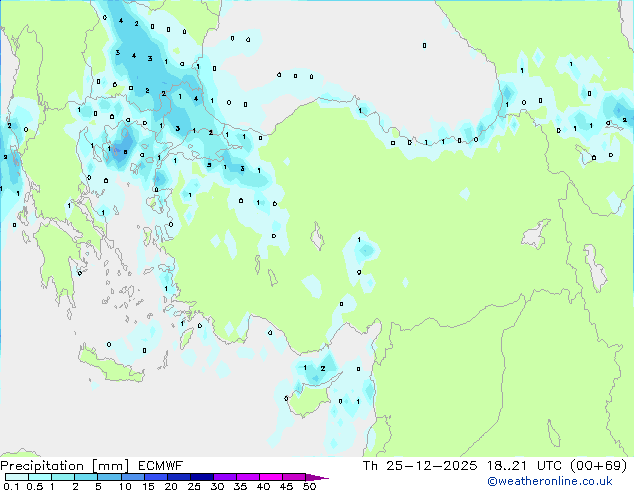Click the '15' legend scale label
The height and width of the screenshot is (490, 634).
pos(148,486)
